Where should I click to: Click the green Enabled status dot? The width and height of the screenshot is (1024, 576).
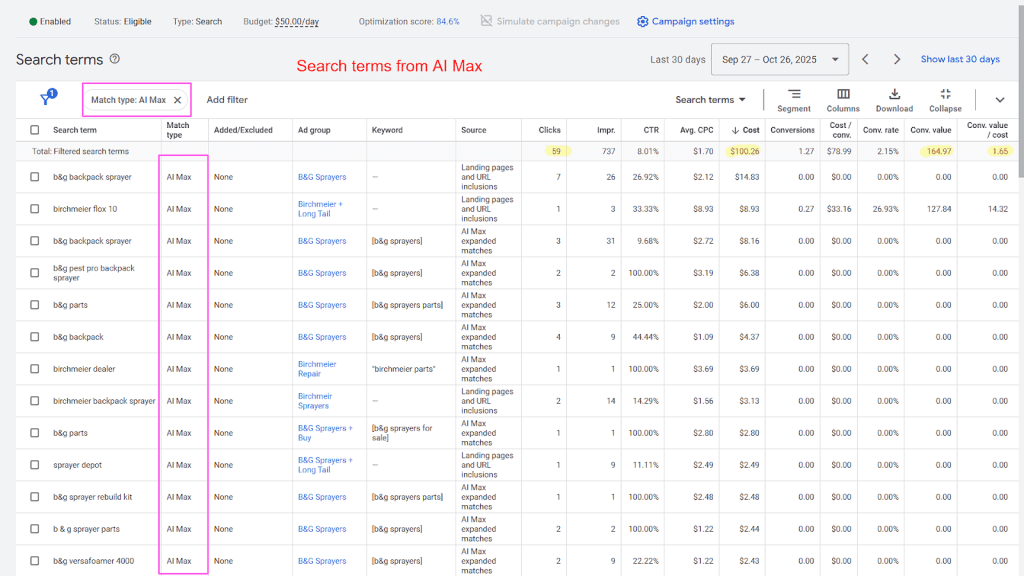33,22
